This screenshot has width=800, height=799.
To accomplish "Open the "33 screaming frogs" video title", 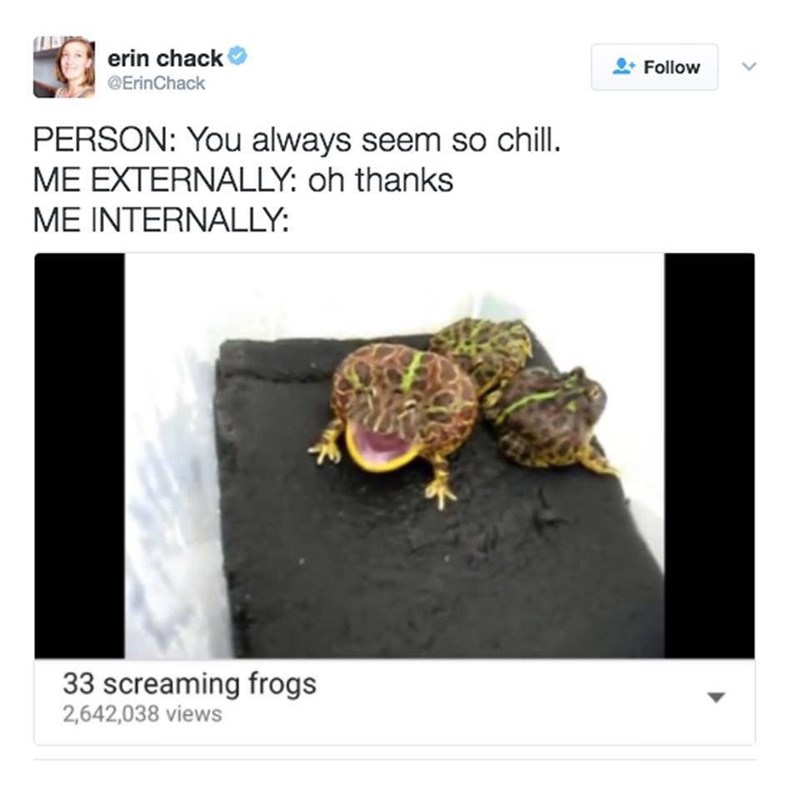I will pyautogui.click(x=189, y=685).
